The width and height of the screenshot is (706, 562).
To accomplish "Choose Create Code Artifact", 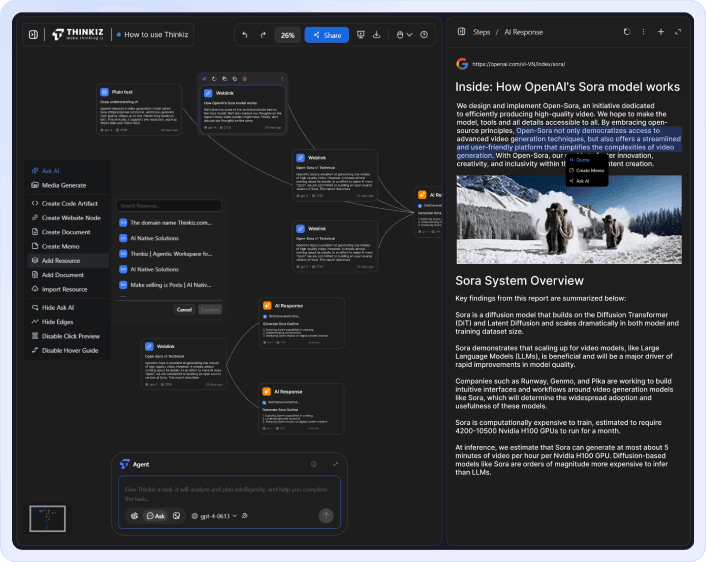I will pos(68,204).
